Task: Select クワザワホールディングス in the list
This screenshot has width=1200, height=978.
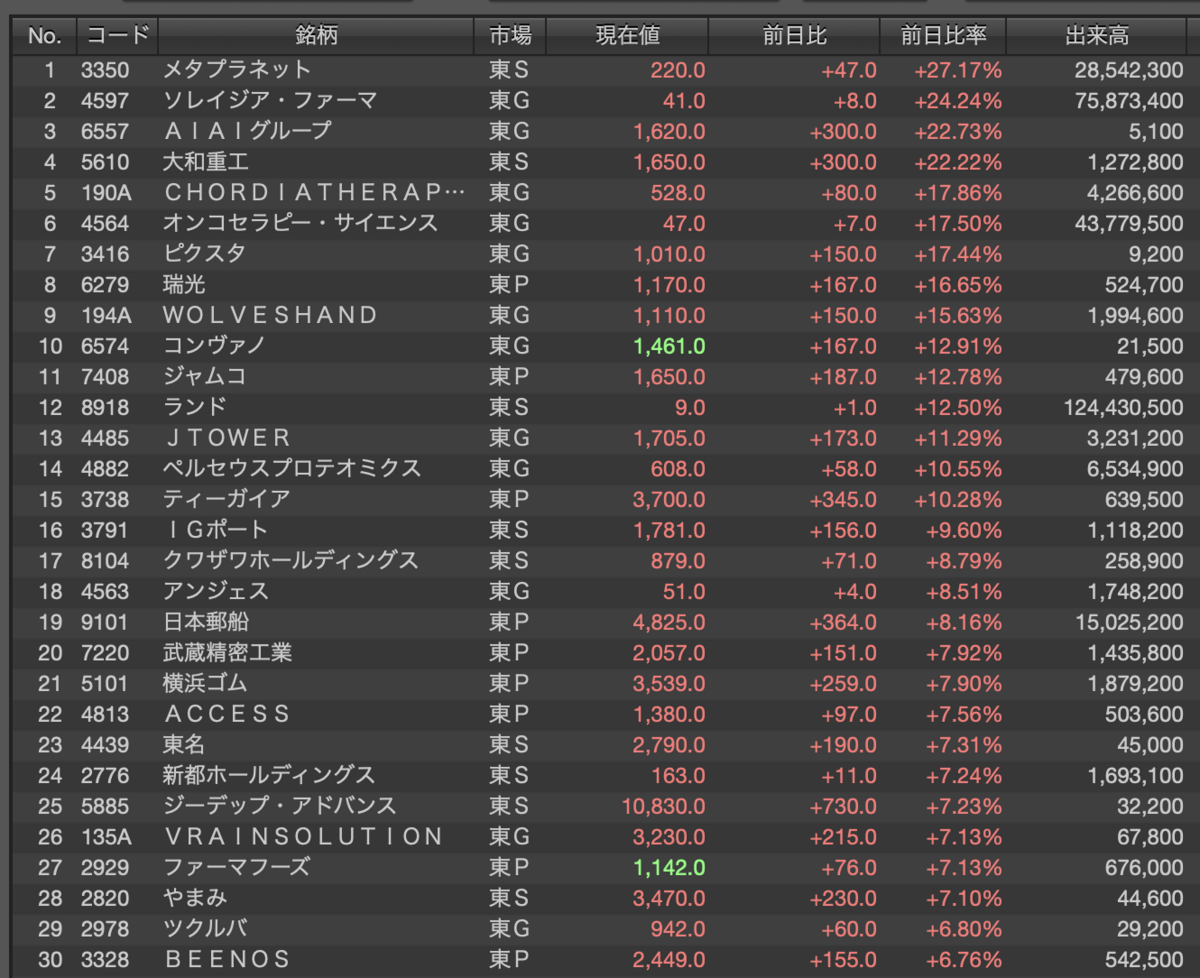Action: pyautogui.click(x=291, y=560)
